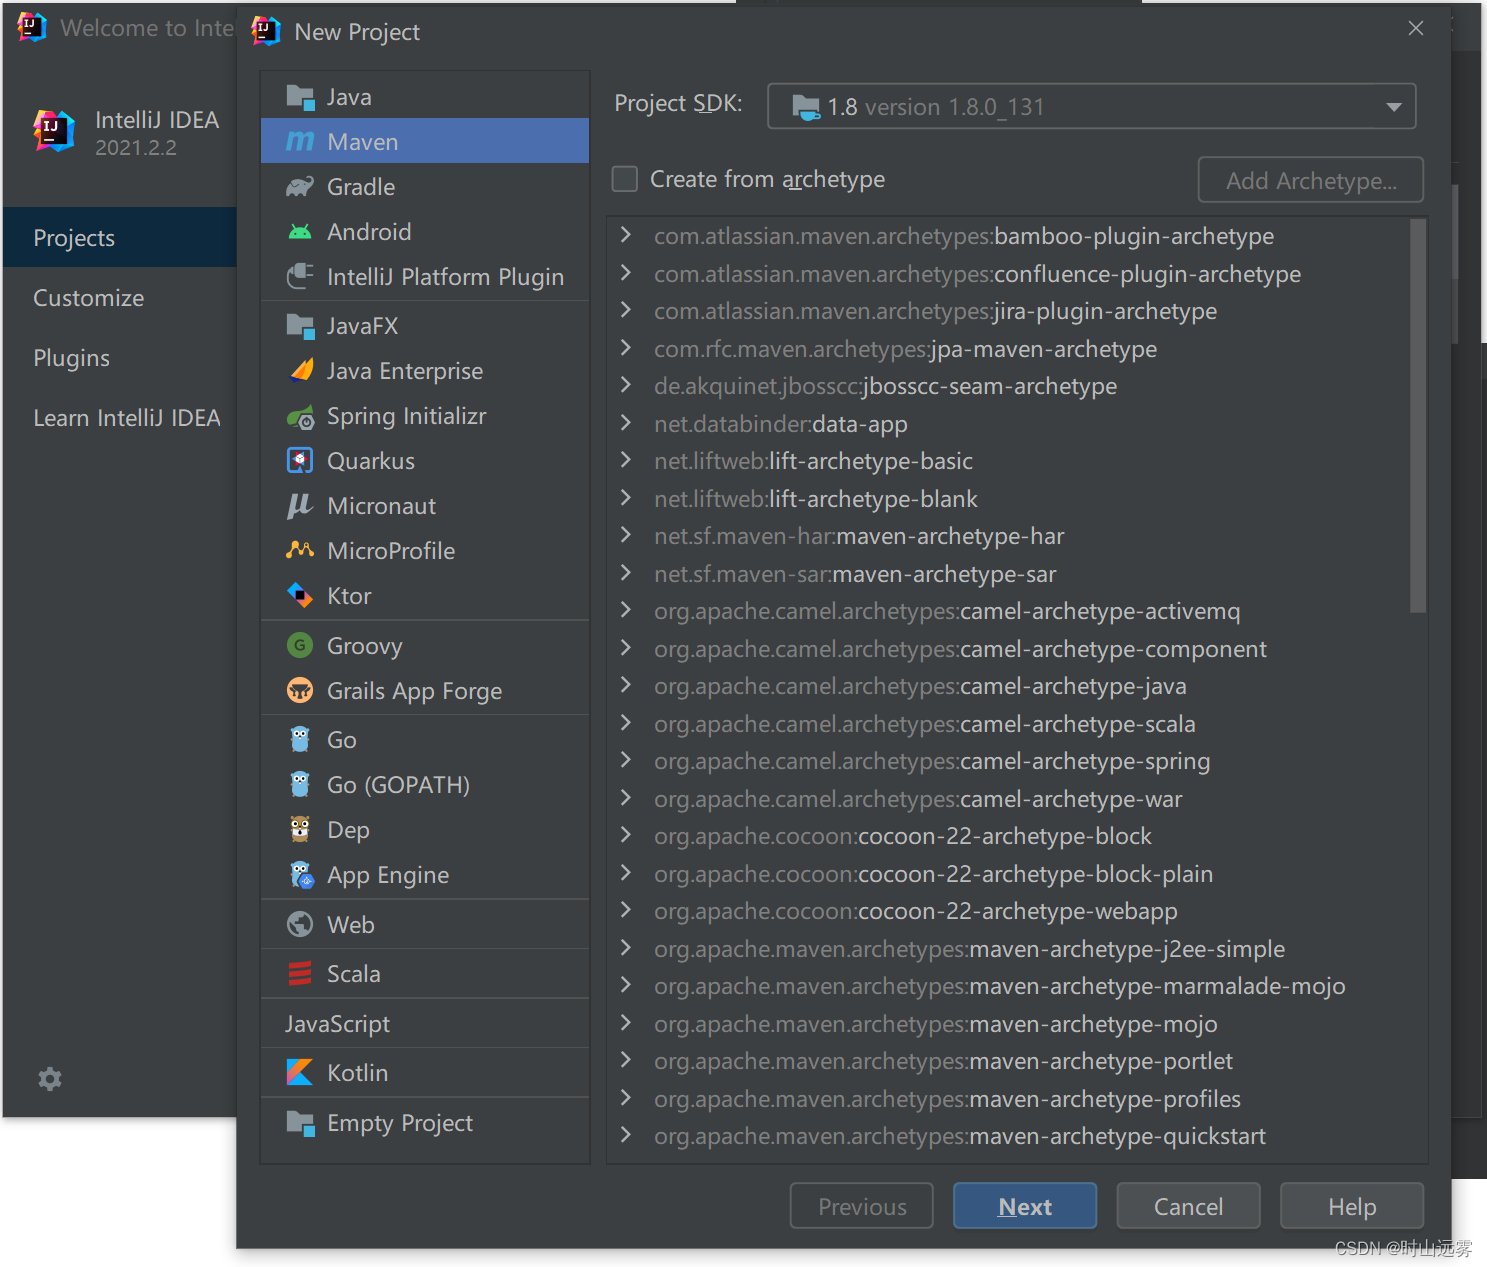Click the IntelliJ IDEA logo in Welcome window

[x=54, y=132]
